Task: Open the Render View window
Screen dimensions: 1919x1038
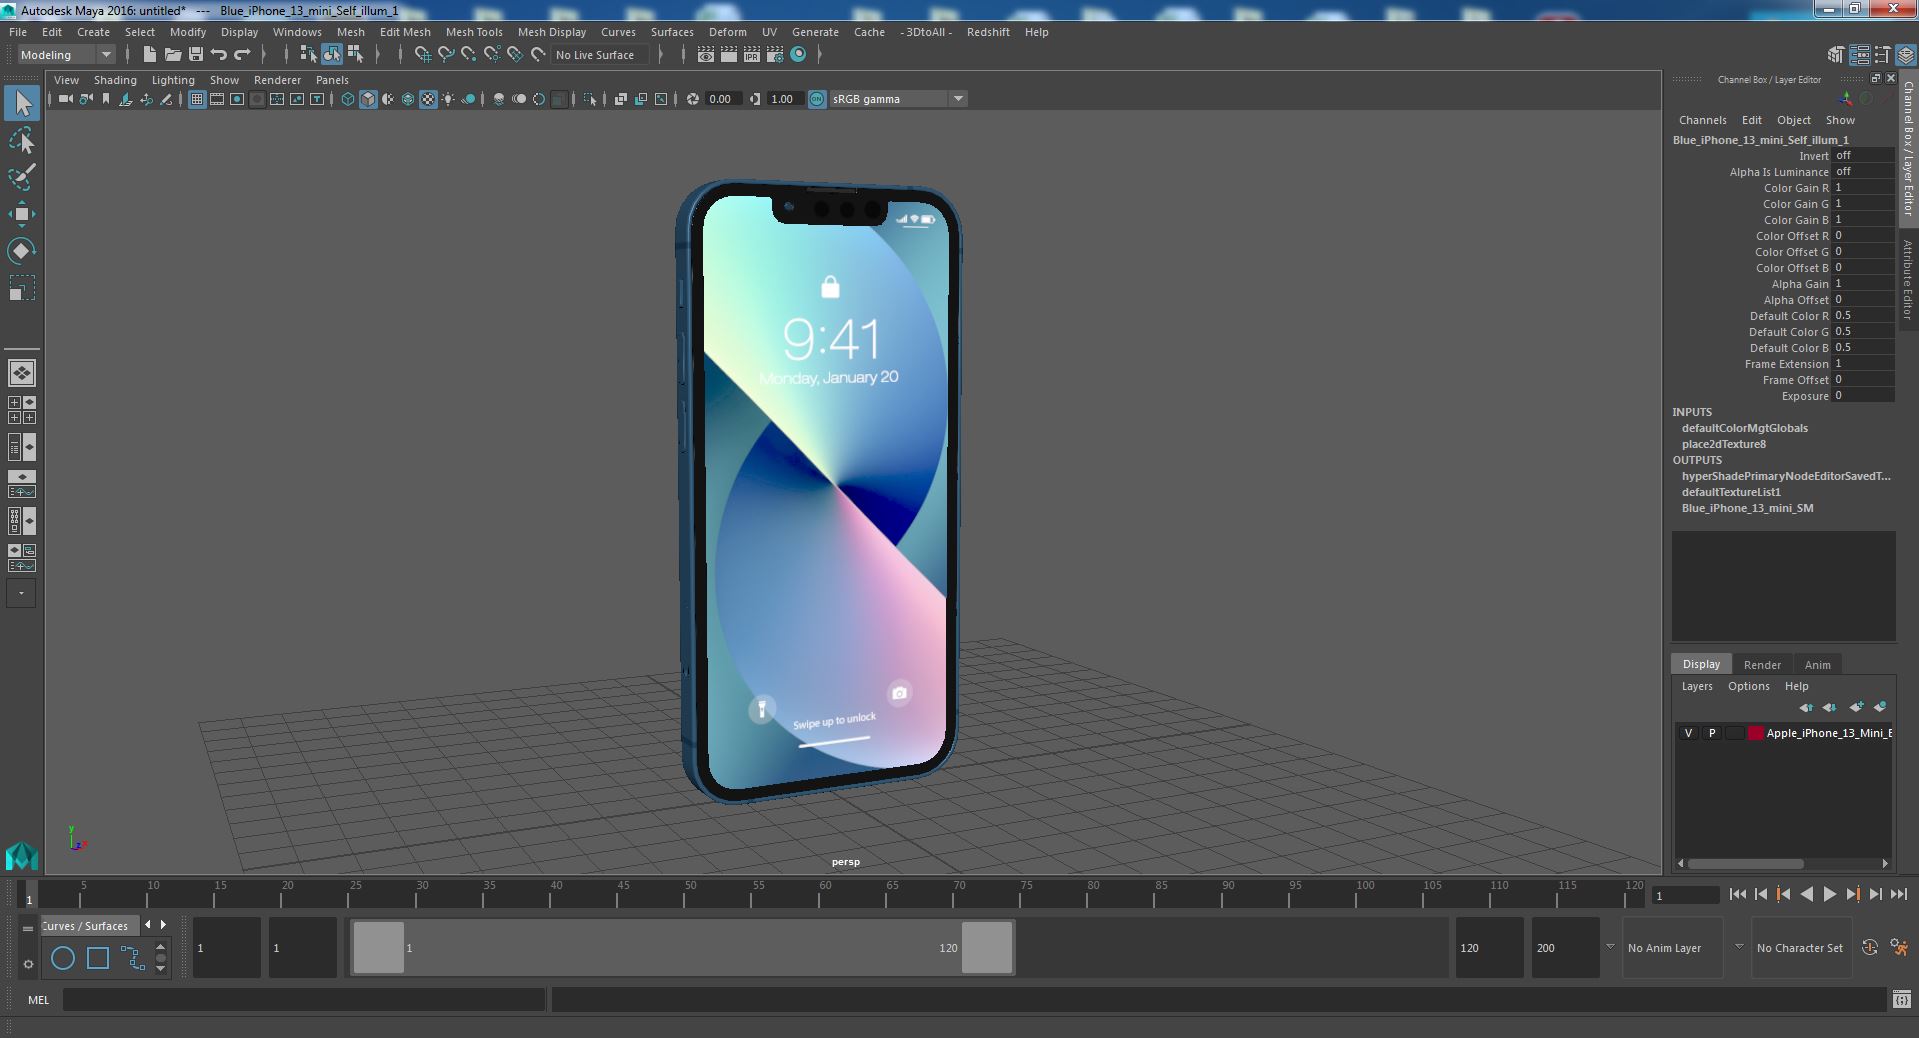Action: click(706, 55)
